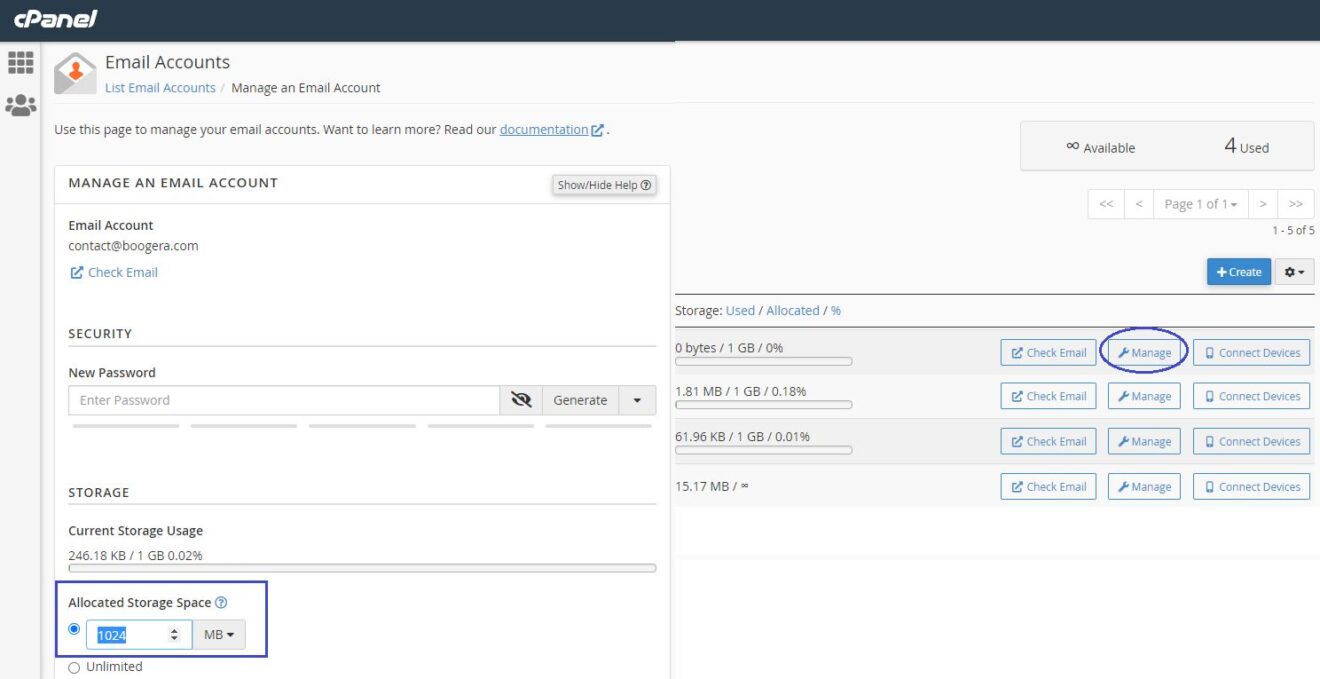This screenshot has height=679, width=1320.
Task: Open the MB storage unit dropdown
Action: 218,634
